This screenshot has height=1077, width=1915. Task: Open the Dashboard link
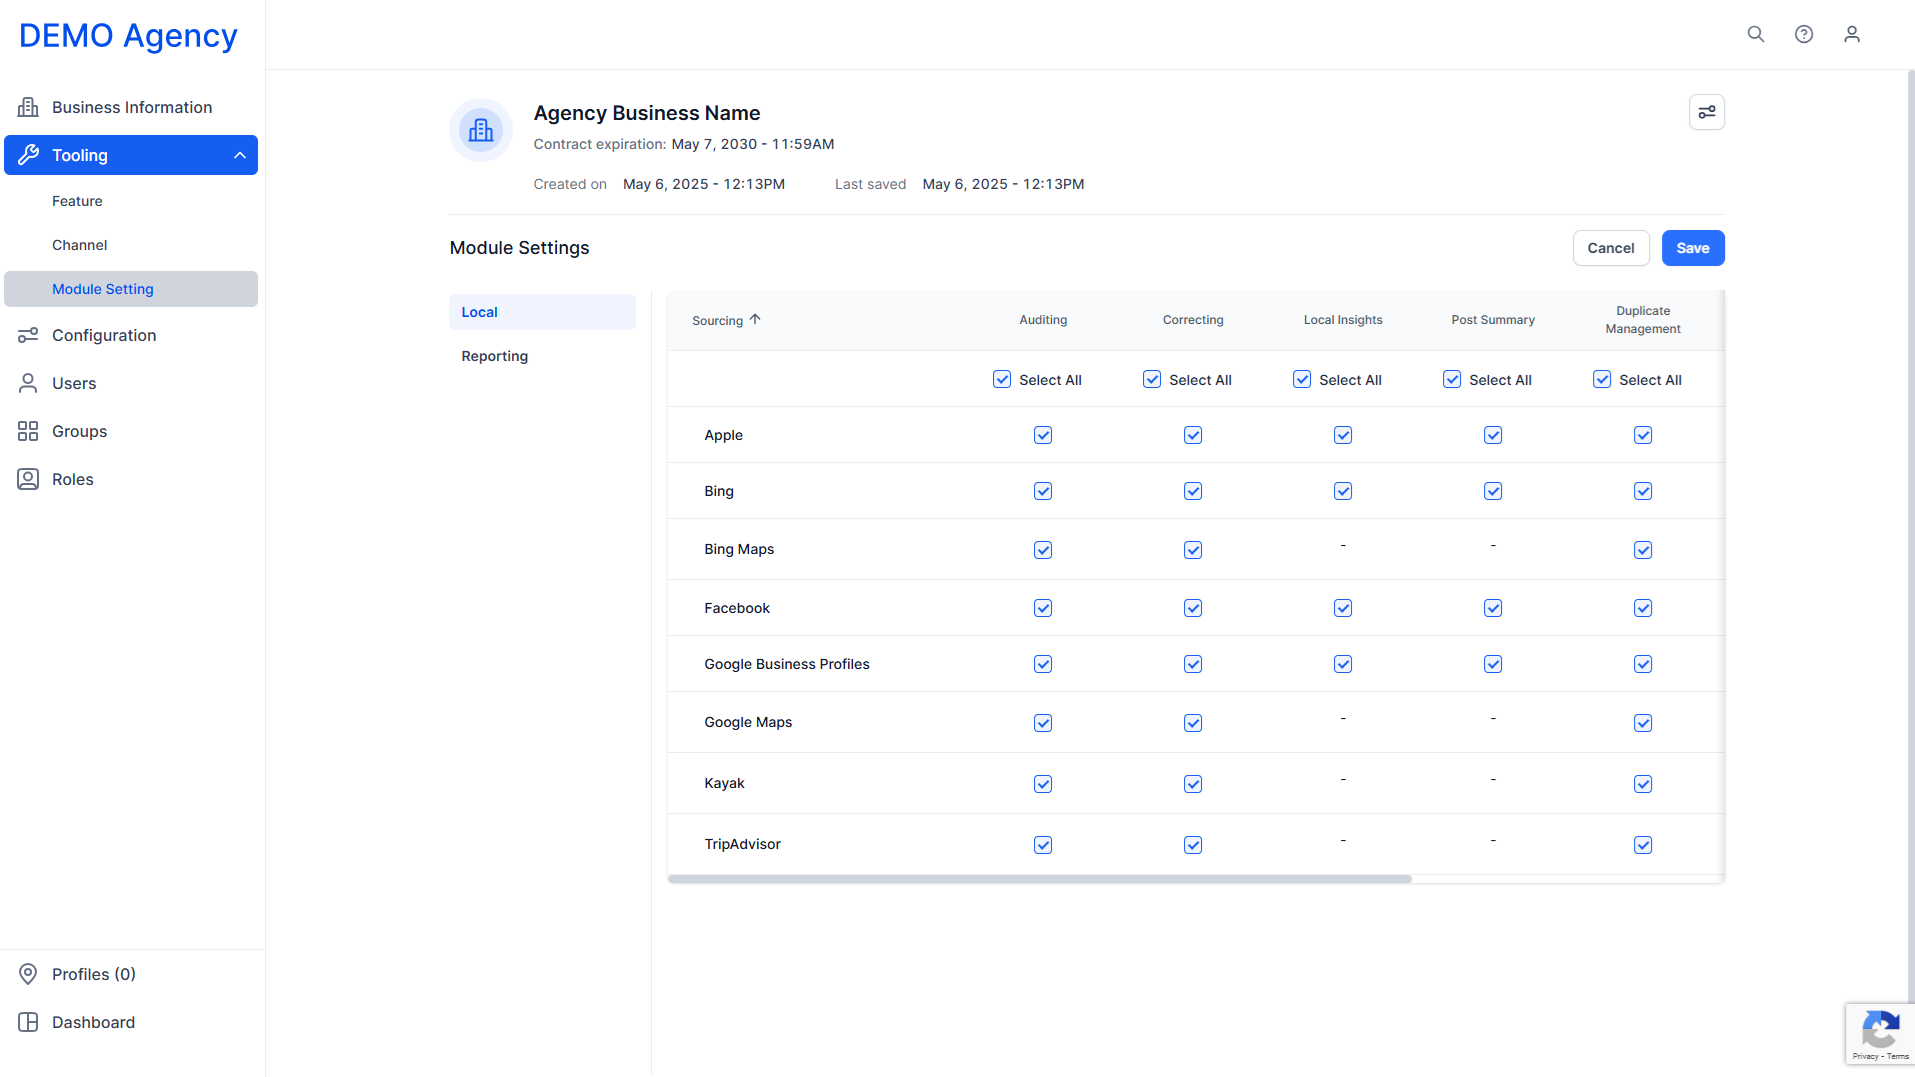pyautogui.click(x=93, y=1022)
